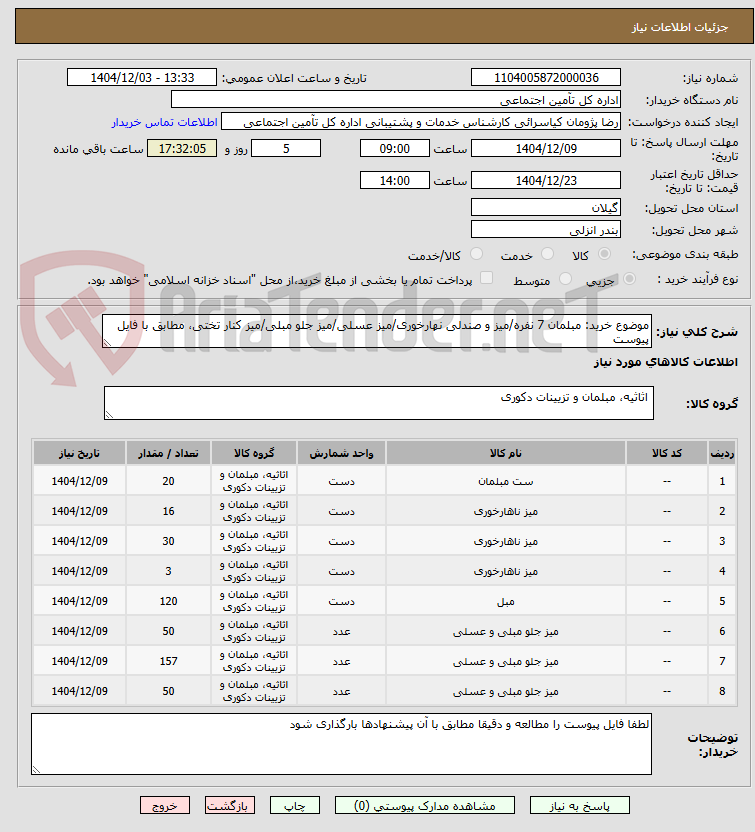Select میز جلو مبلی و عسلی in row 7

(x=506, y=661)
